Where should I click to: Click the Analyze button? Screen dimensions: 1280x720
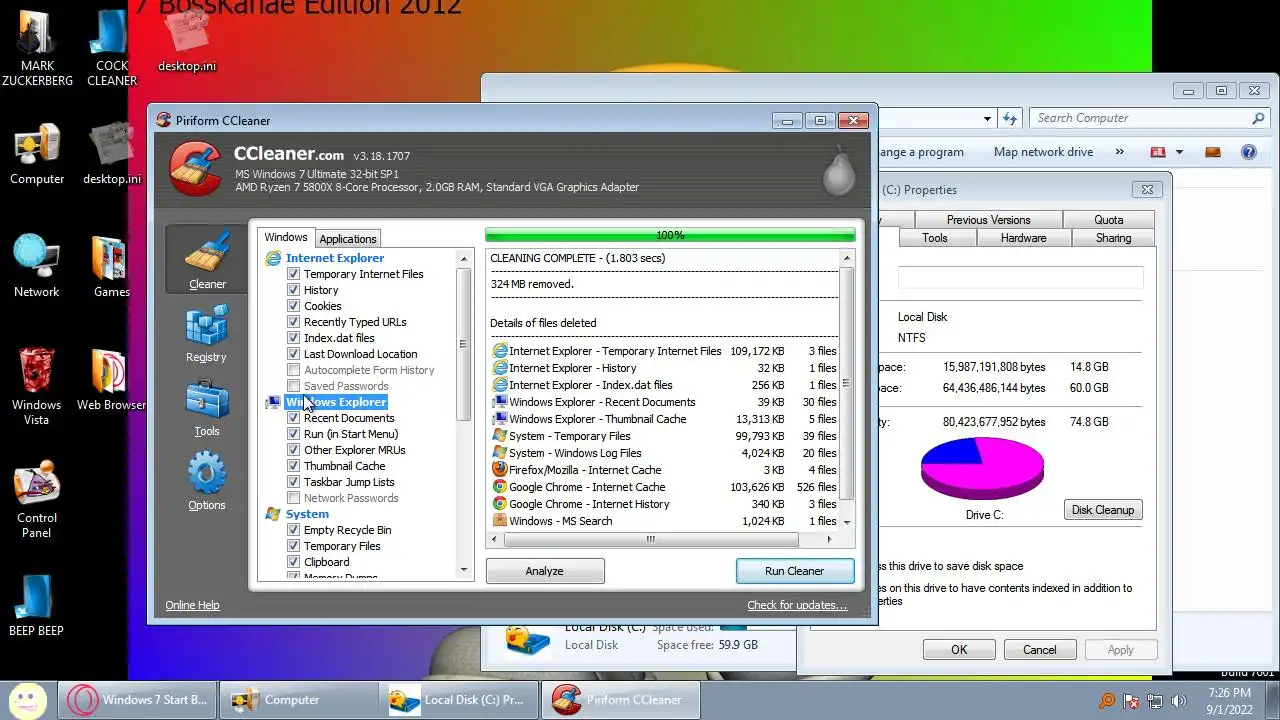[x=545, y=571]
